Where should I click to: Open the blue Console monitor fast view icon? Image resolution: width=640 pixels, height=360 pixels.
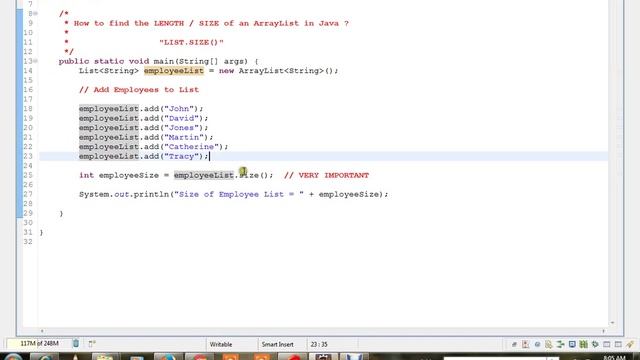pos(572,344)
